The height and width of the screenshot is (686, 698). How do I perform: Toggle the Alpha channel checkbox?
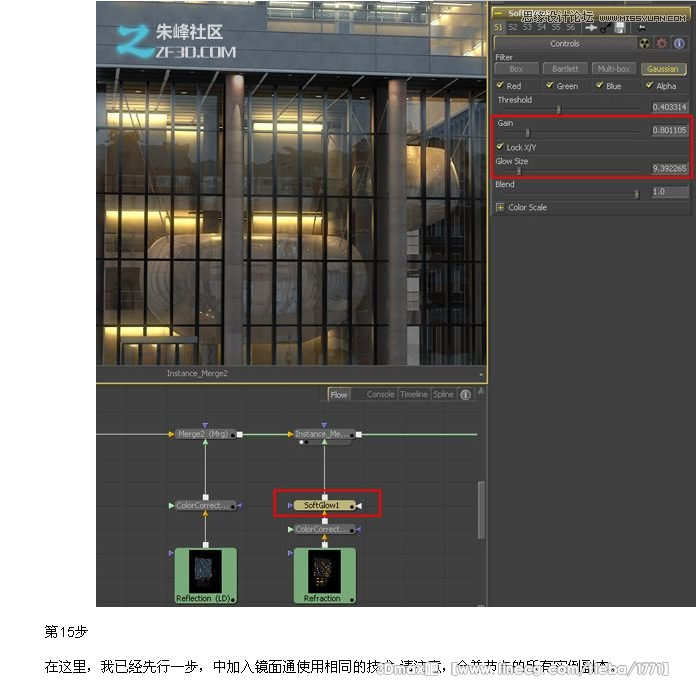coord(649,85)
